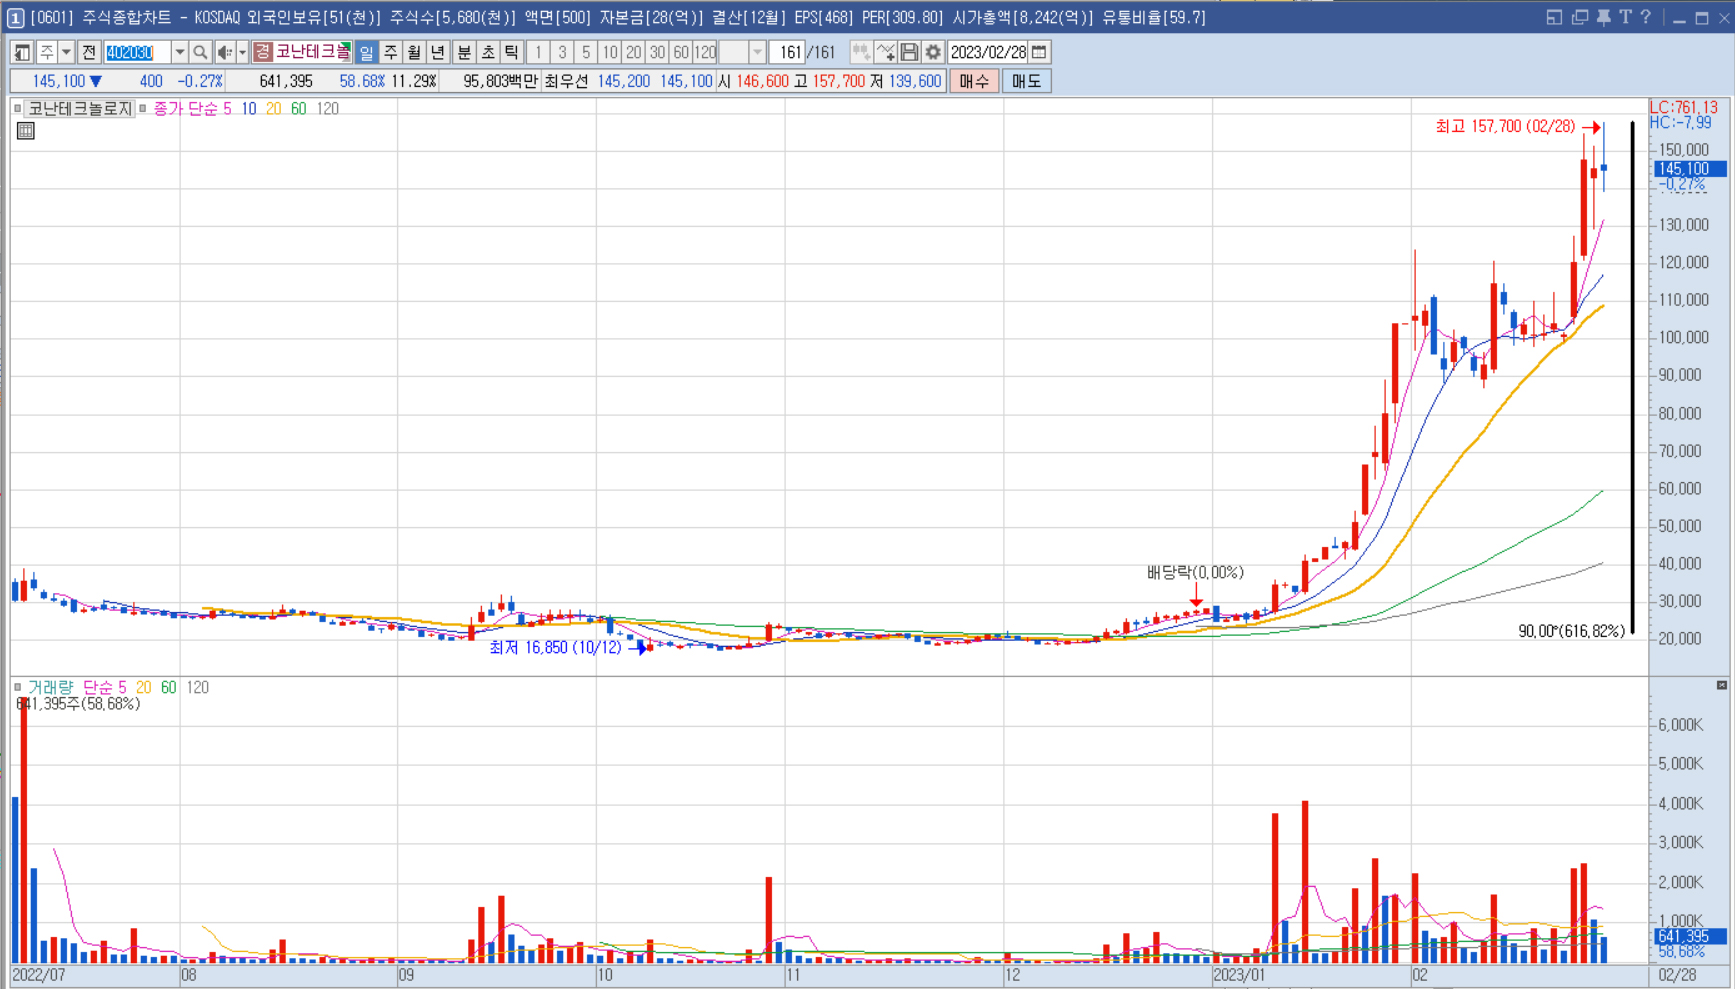
Task: Toggle the yearly 년 period button
Action: 438,52
